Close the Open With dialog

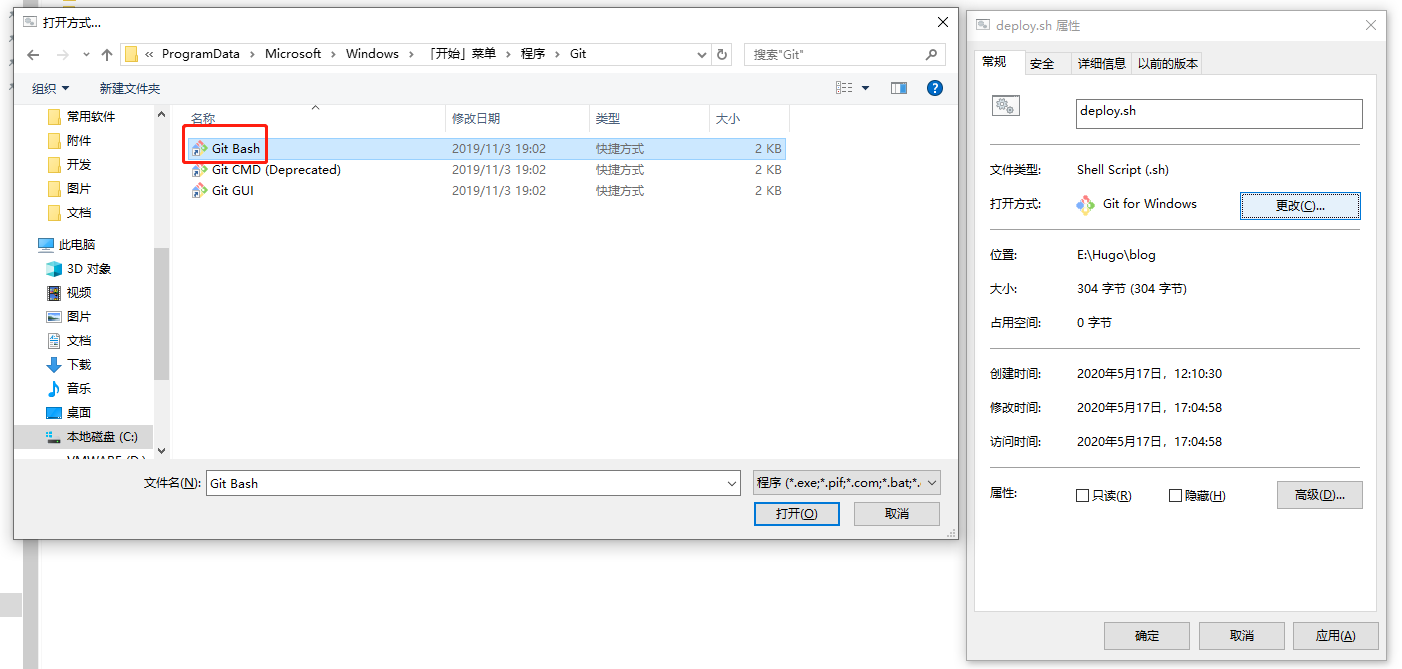[x=942, y=22]
